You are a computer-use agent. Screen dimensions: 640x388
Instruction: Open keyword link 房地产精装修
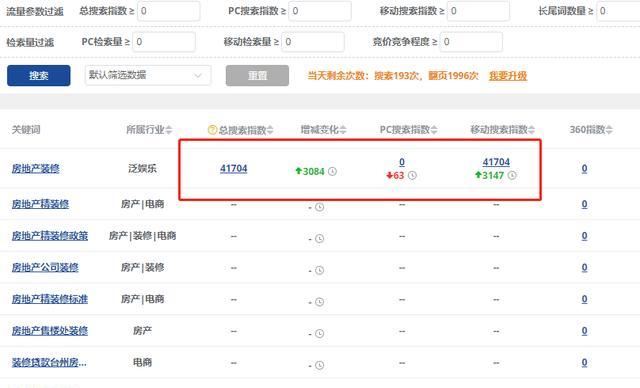point(40,204)
